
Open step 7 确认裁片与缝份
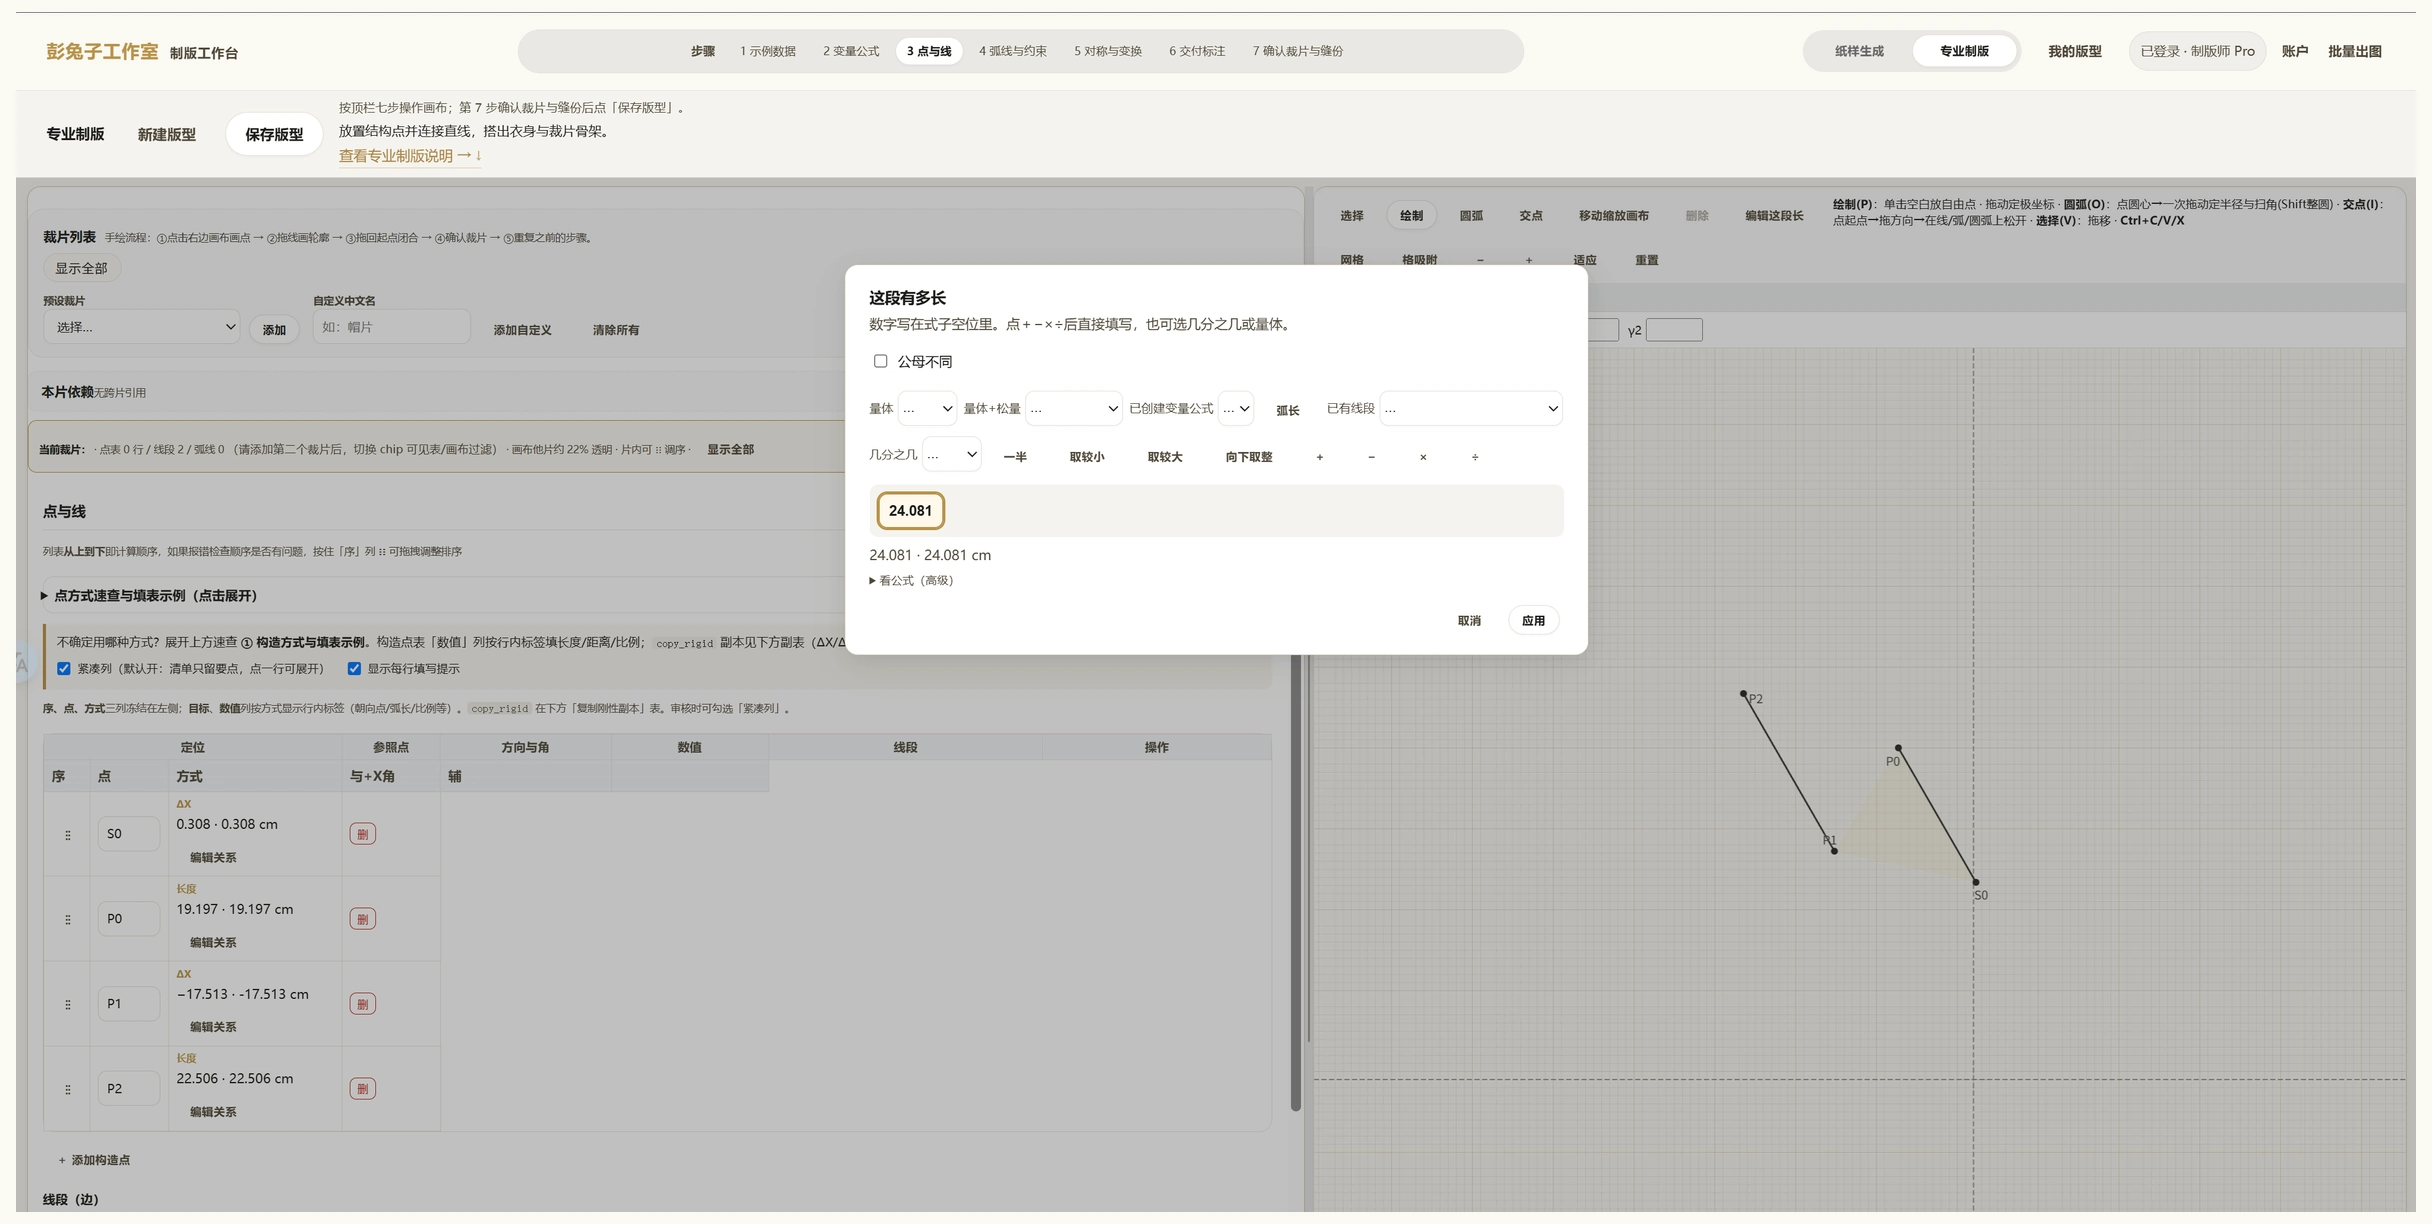(x=1297, y=51)
